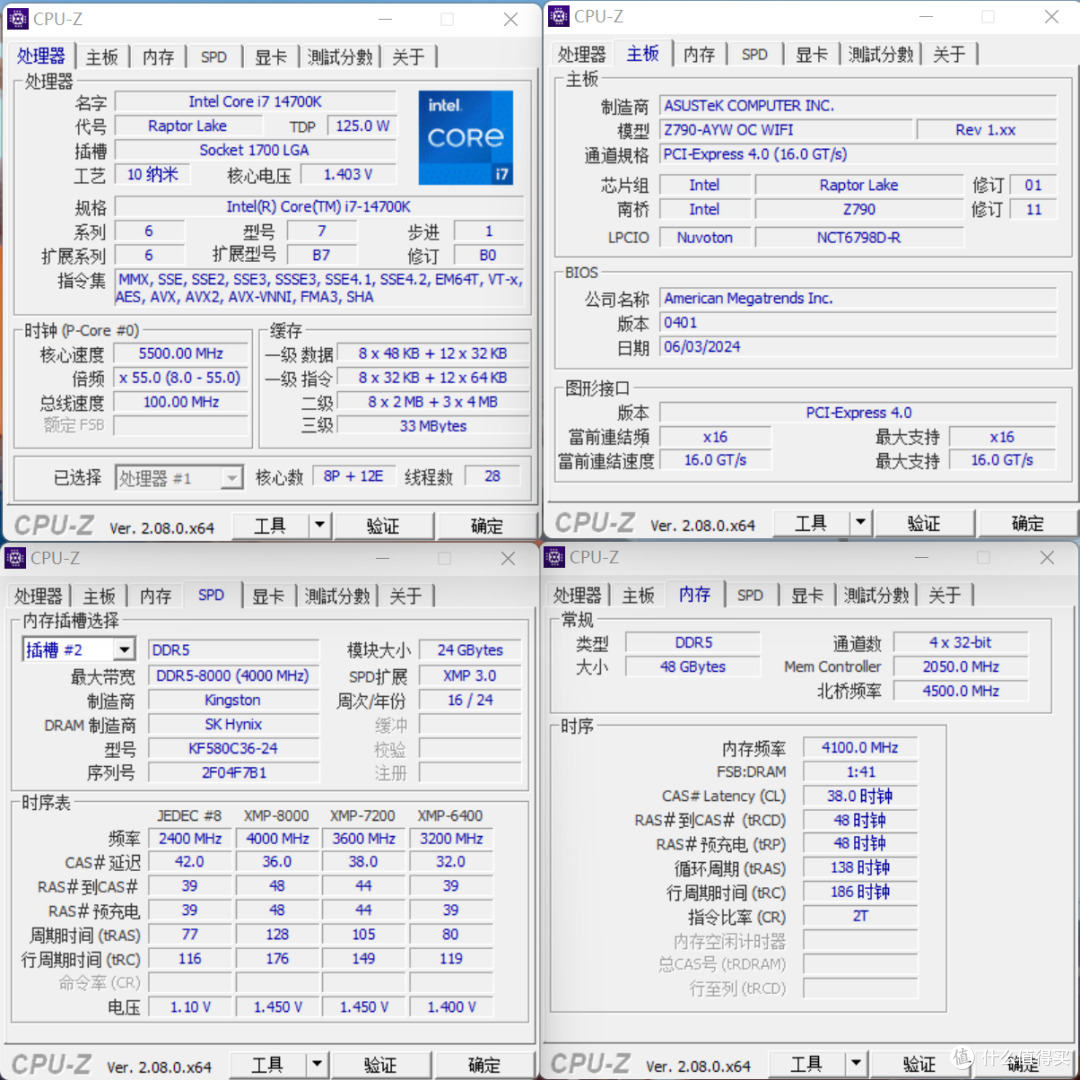The image size is (1080, 1080).
Task: Switch to the SPD tab in the processor window
Action: [x=214, y=56]
